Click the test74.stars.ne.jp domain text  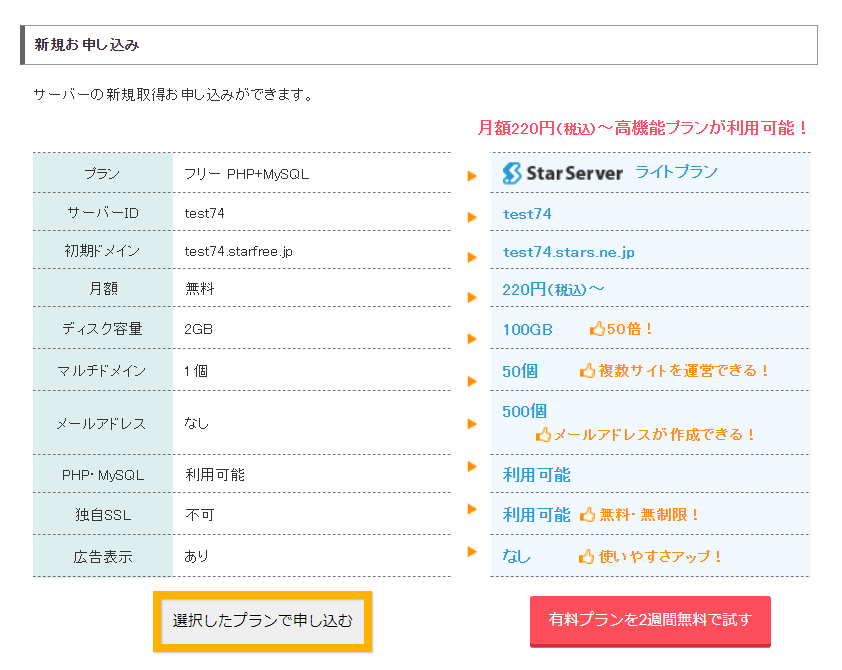tap(569, 252)
